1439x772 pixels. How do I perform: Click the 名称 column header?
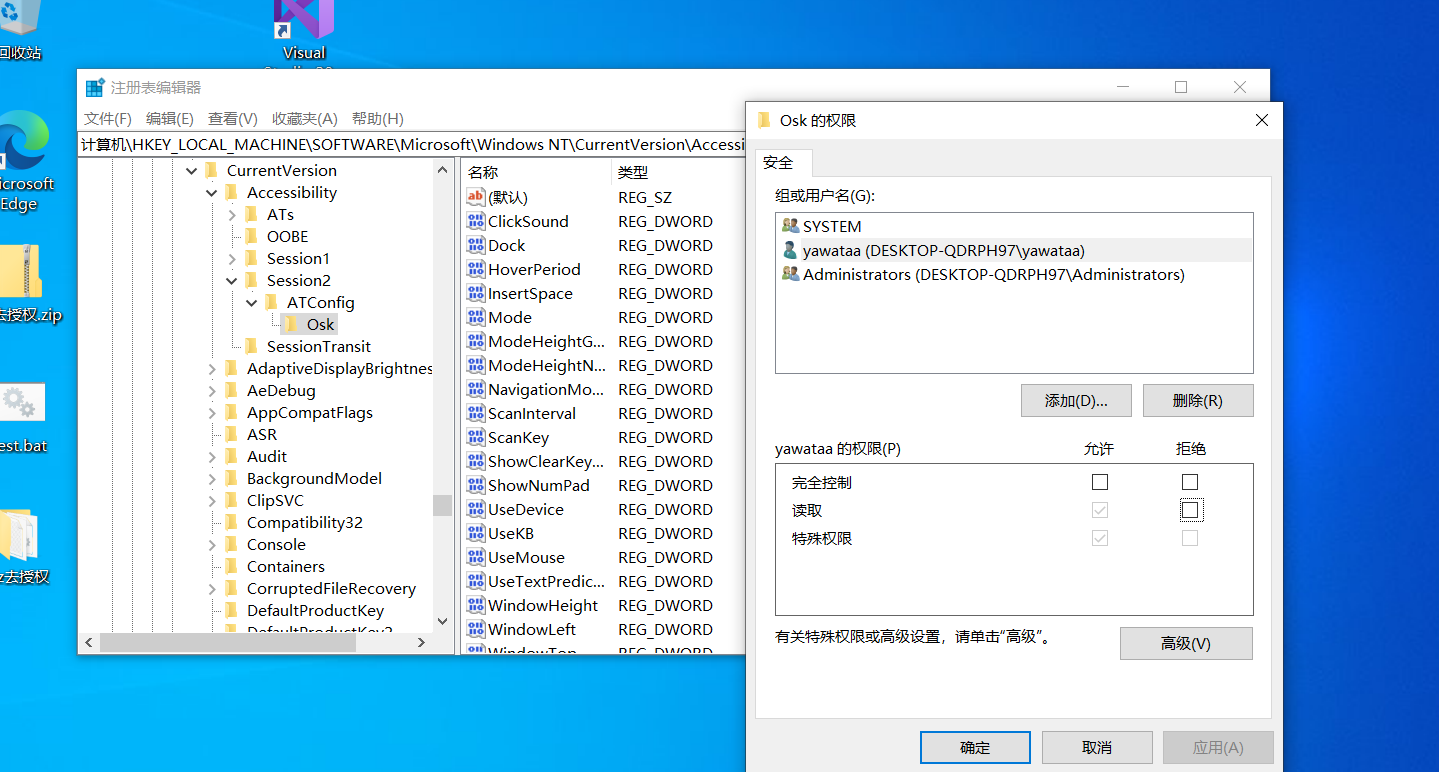click(x=536, y=172)
